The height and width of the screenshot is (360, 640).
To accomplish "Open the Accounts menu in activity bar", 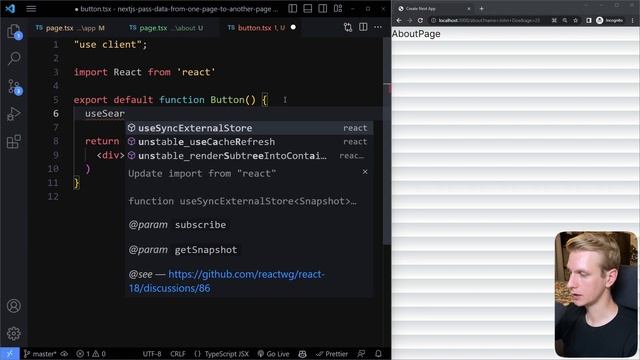I will click(x=13, y=306).
